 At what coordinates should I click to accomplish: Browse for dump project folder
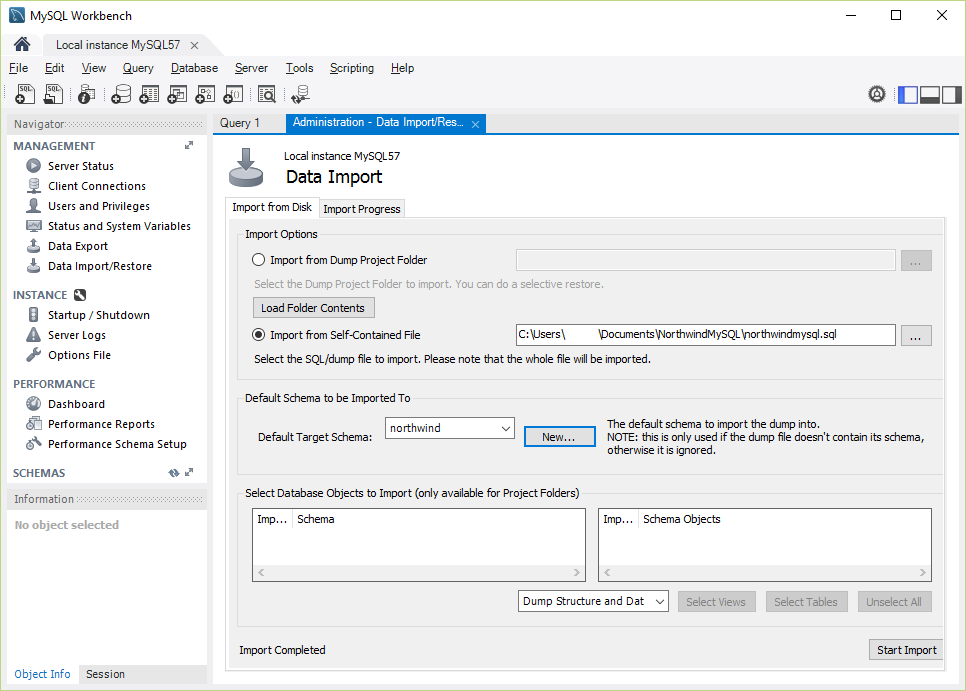pos(916,261)
